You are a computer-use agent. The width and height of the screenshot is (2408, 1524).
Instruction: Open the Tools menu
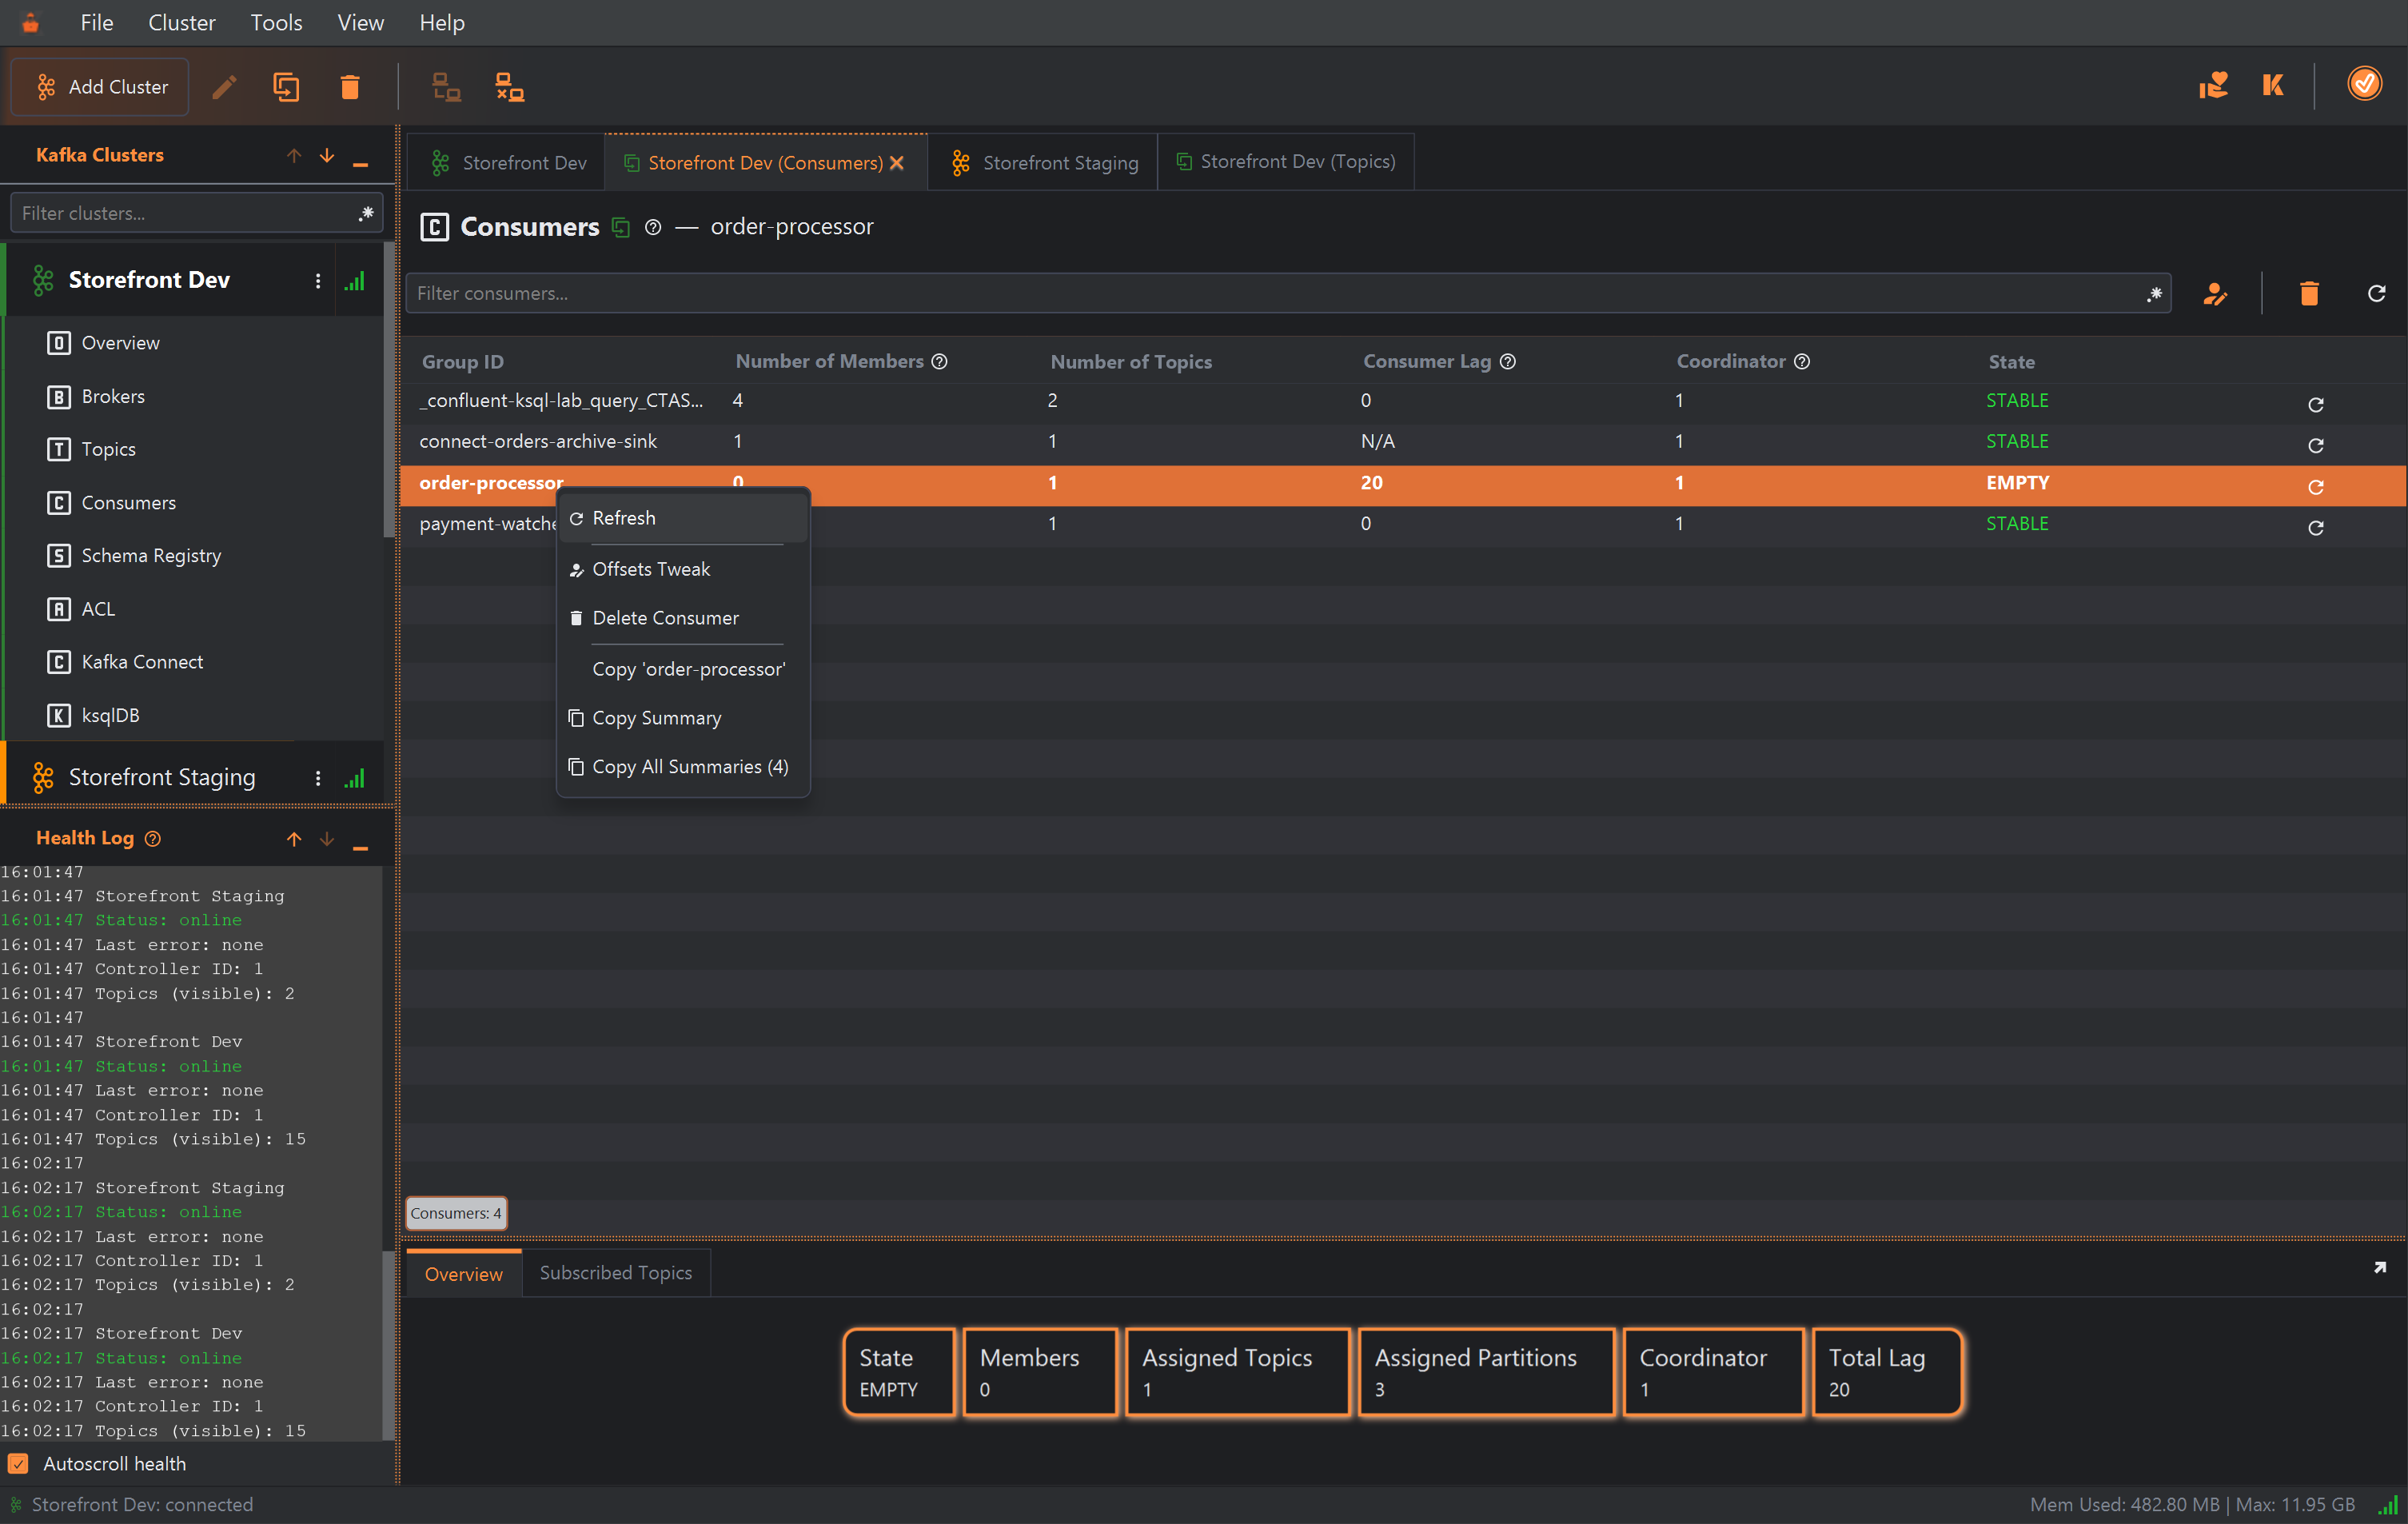276,22
